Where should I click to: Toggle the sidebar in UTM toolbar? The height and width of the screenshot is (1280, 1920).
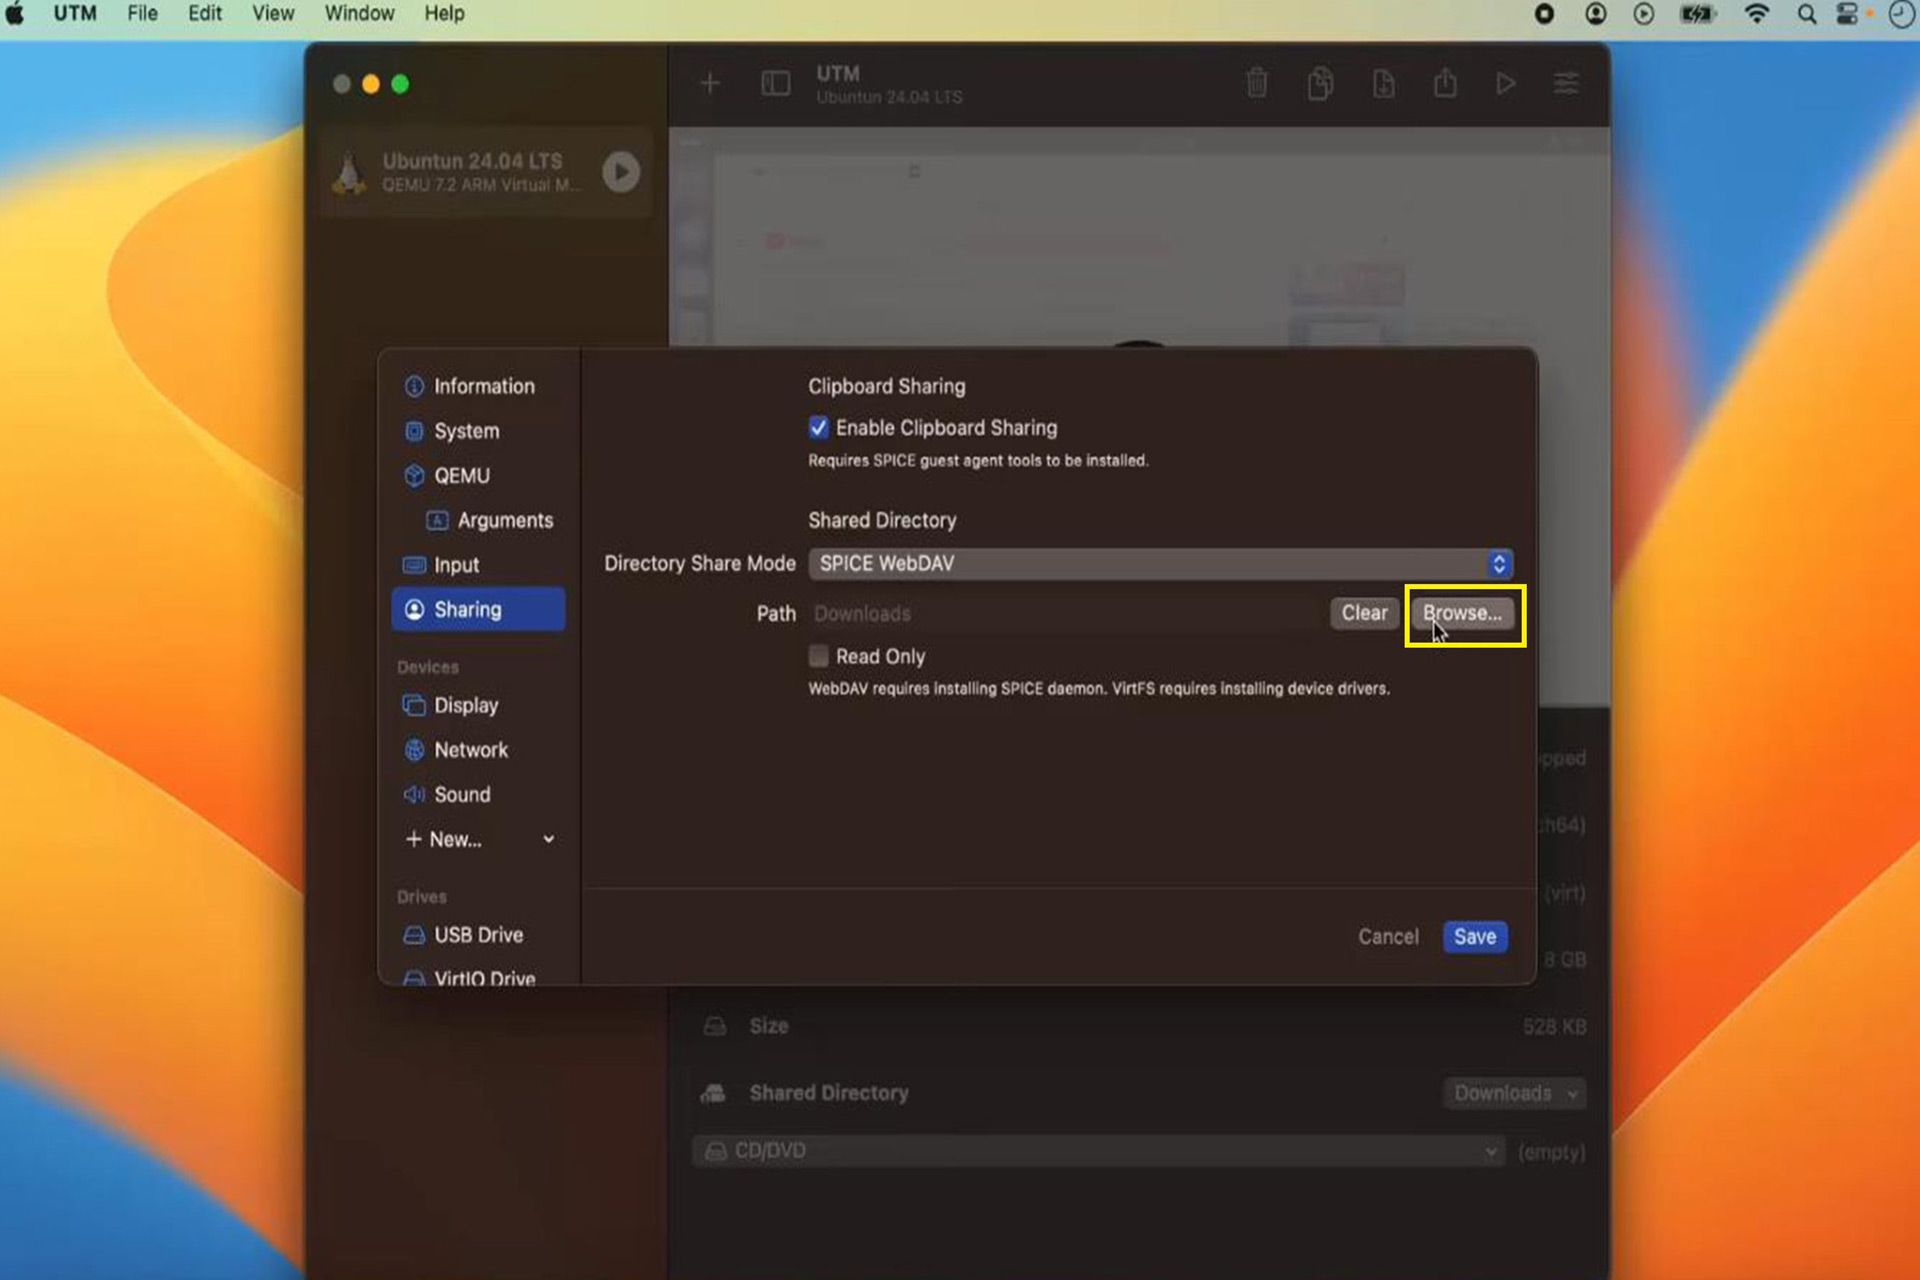pos(776,84)
